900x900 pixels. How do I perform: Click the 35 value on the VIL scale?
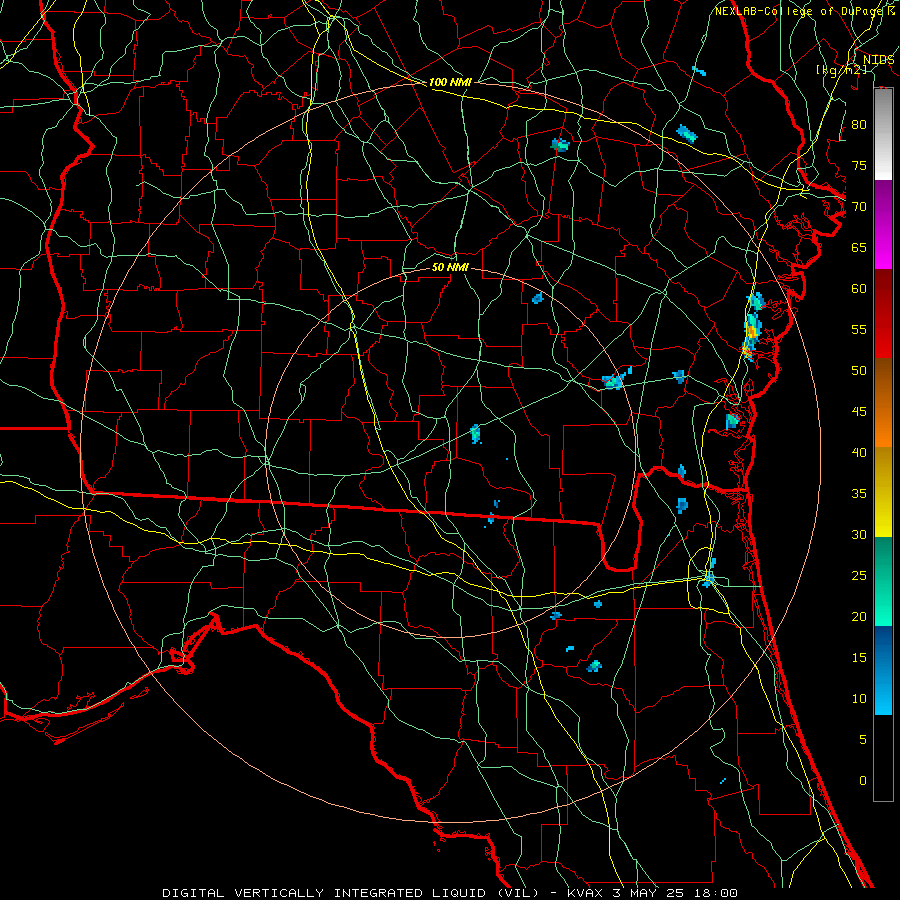pos(859,494)
